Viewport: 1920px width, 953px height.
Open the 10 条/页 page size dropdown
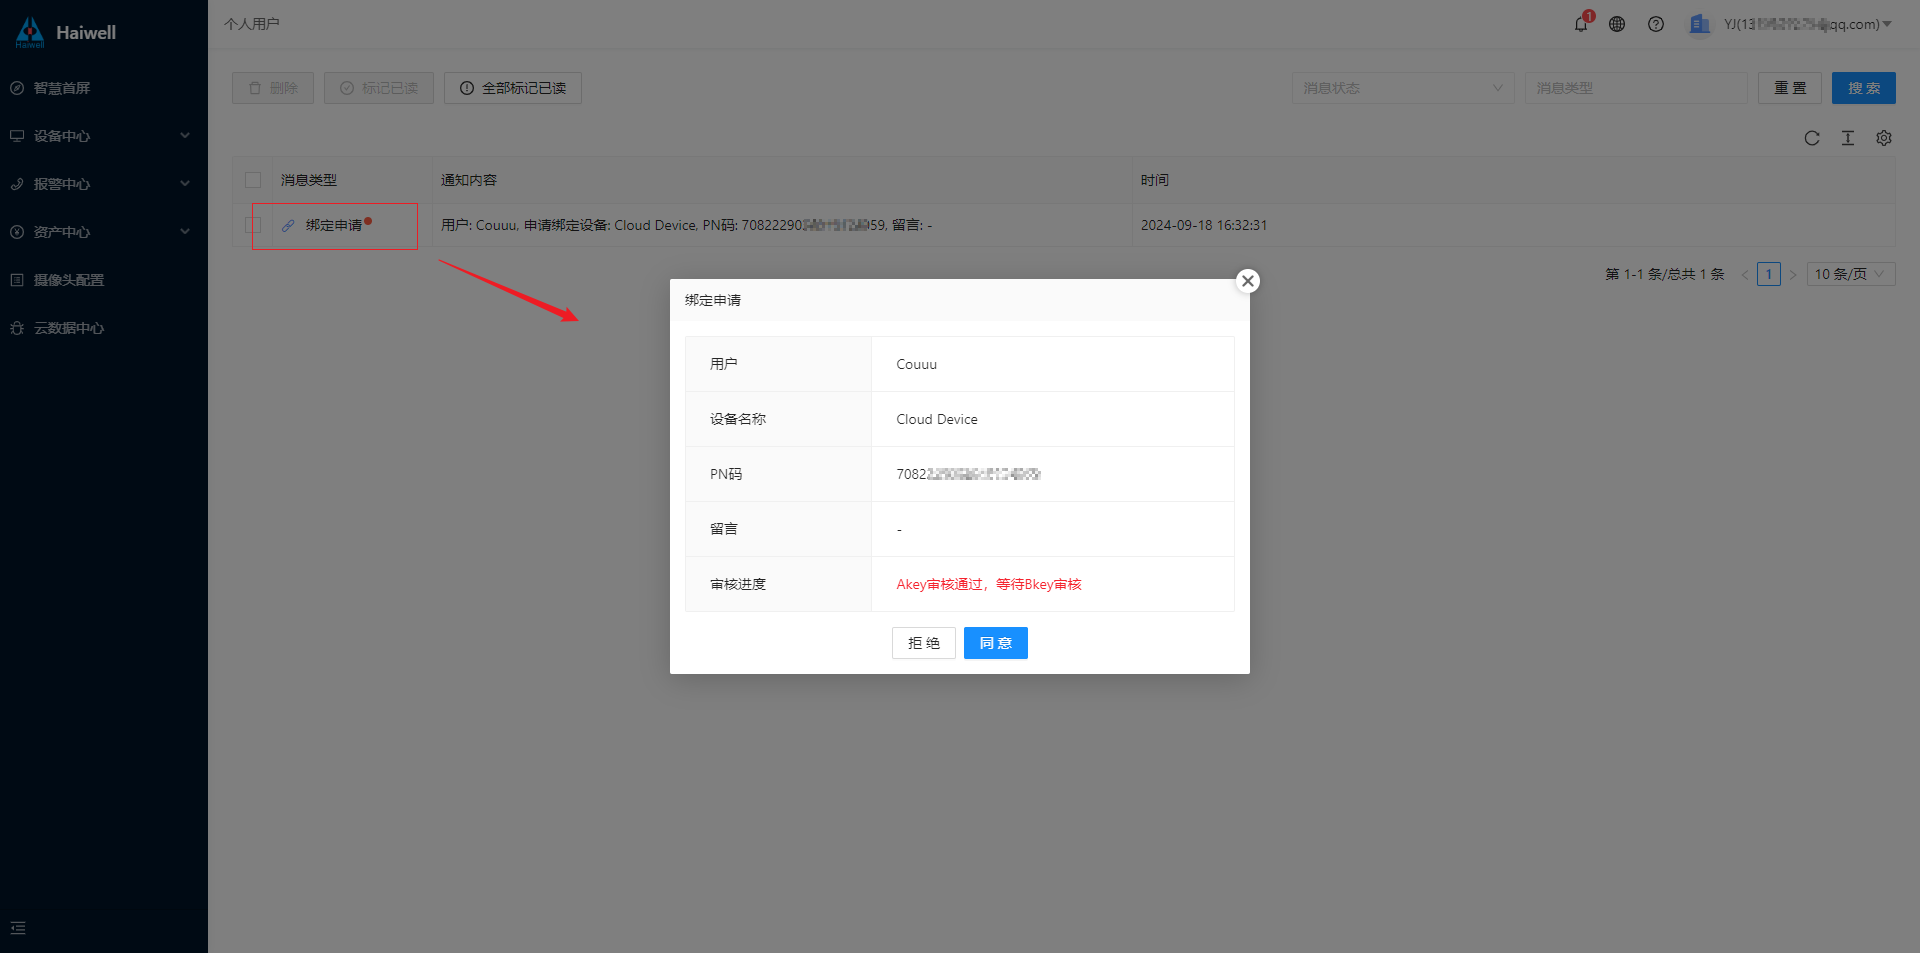[x=1851, y=274]
